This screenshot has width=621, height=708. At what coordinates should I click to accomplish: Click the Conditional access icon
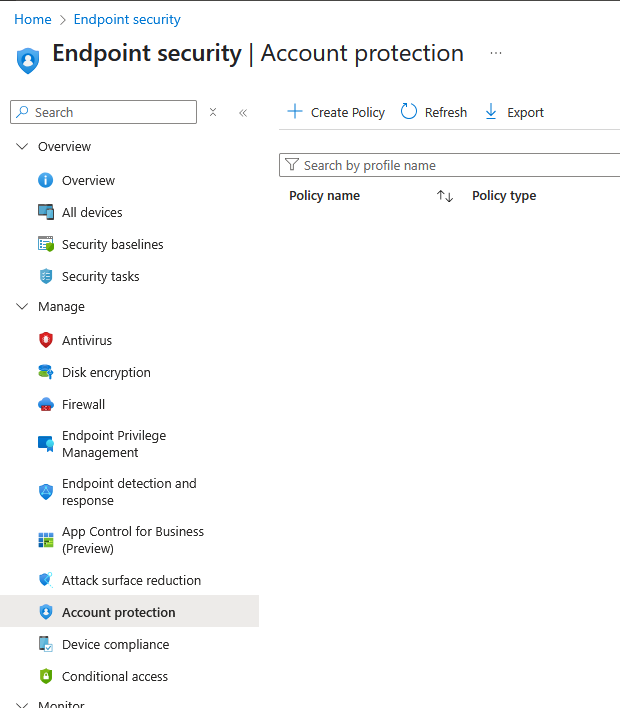pyautogui.click(x=45, y=677)
